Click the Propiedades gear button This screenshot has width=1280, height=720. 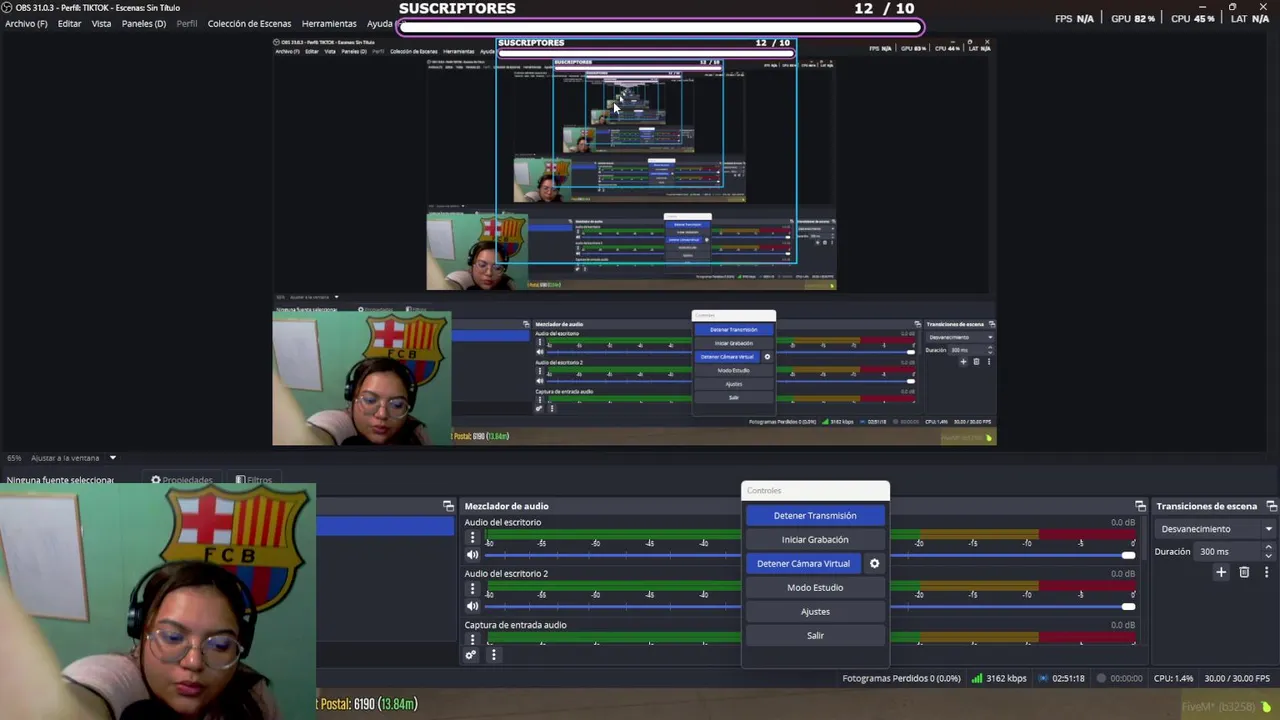point(182,480)
